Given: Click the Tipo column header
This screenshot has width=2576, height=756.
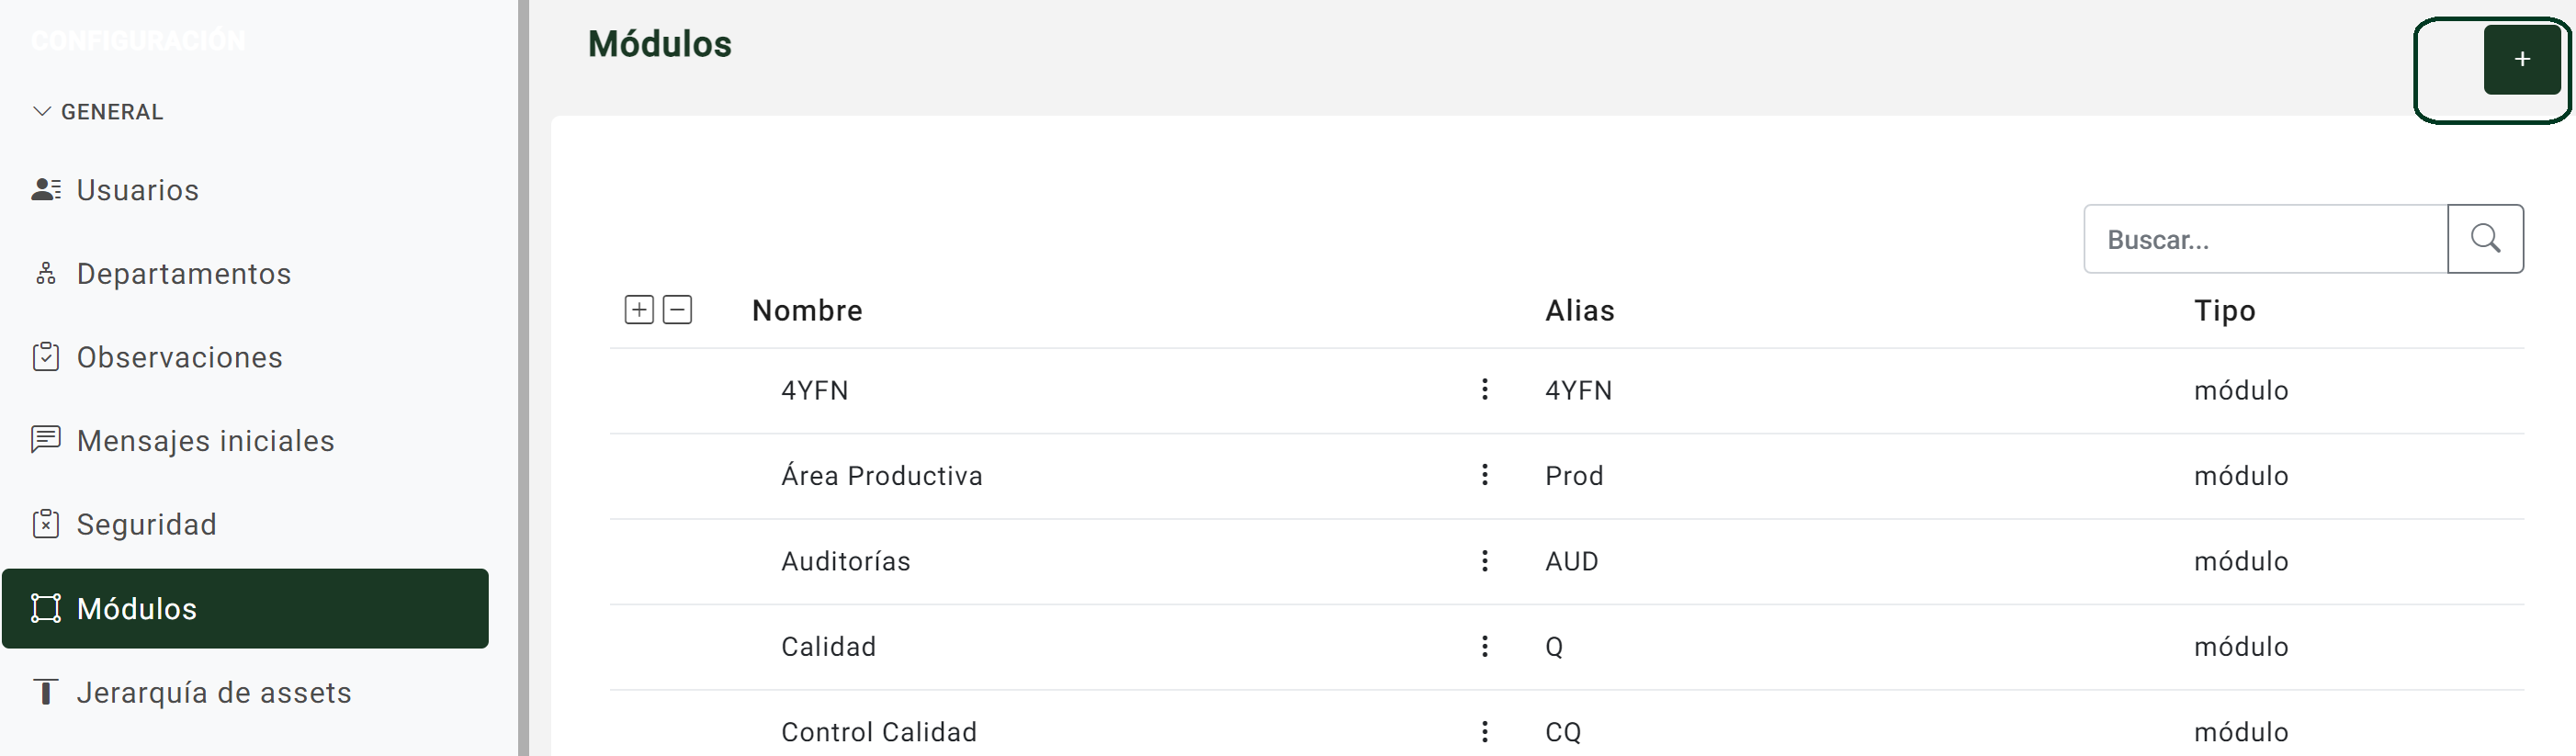Looking at the screenshot, I should point(2224,311).
